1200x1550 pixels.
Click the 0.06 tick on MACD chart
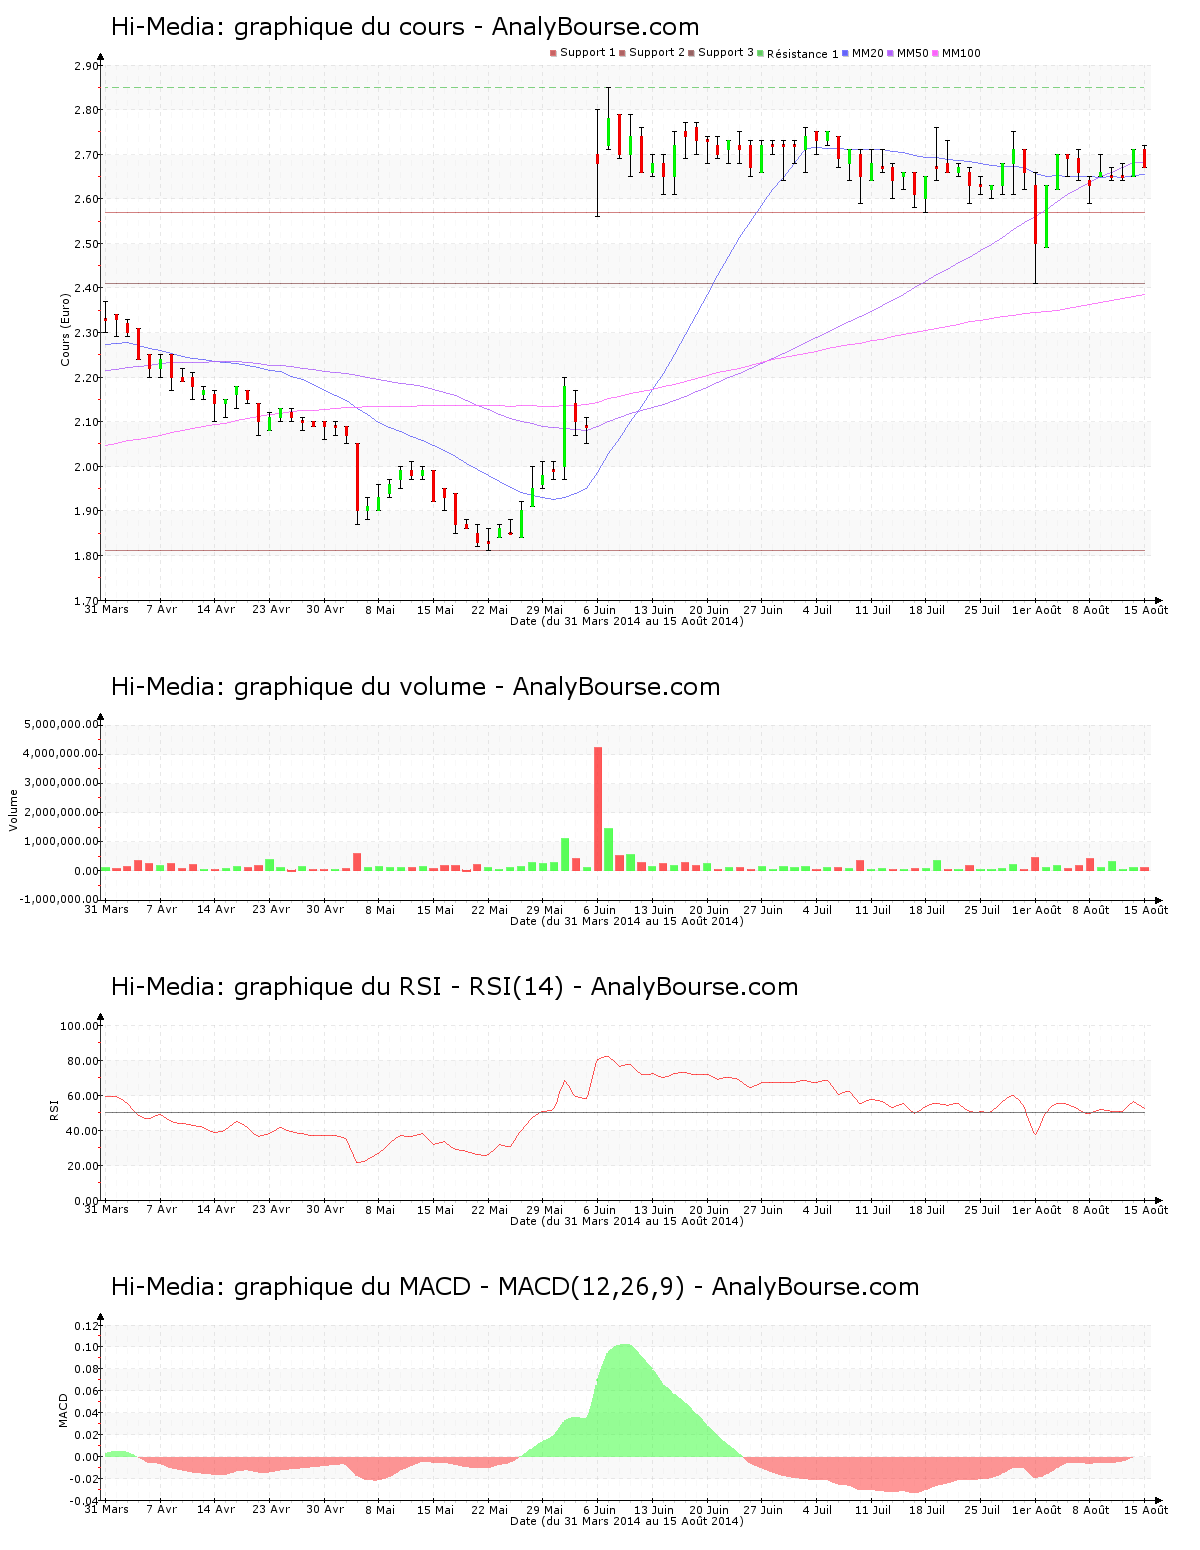pyautogui.click(x=87, y=1392)
